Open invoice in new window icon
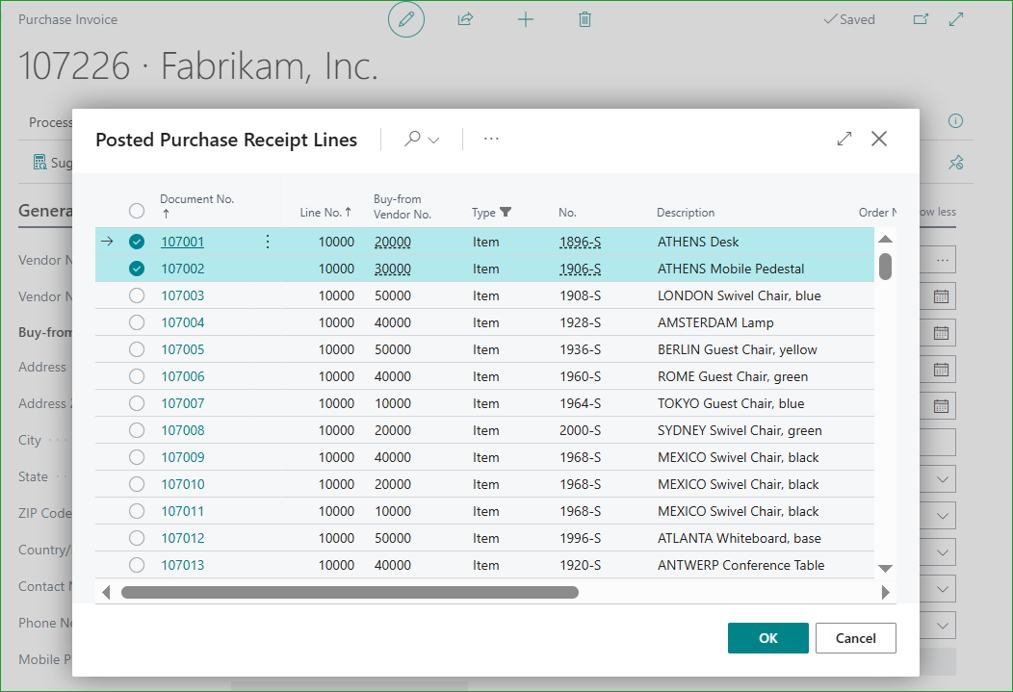This screenshot has height=692, width=1013. click(921, 19)
